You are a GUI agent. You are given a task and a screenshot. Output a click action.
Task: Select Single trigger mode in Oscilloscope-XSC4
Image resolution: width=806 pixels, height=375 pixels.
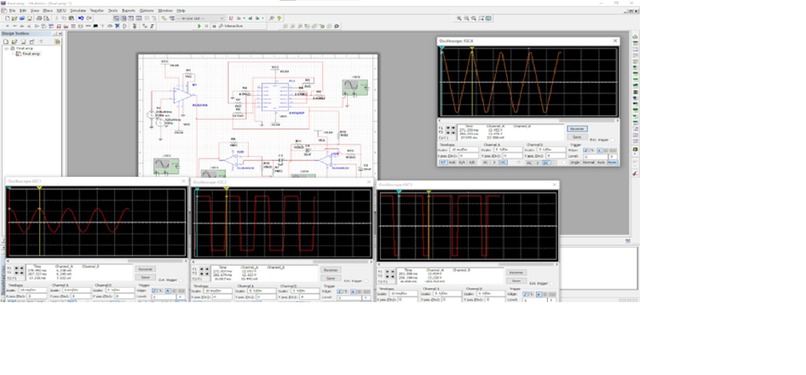pos(575,162)
